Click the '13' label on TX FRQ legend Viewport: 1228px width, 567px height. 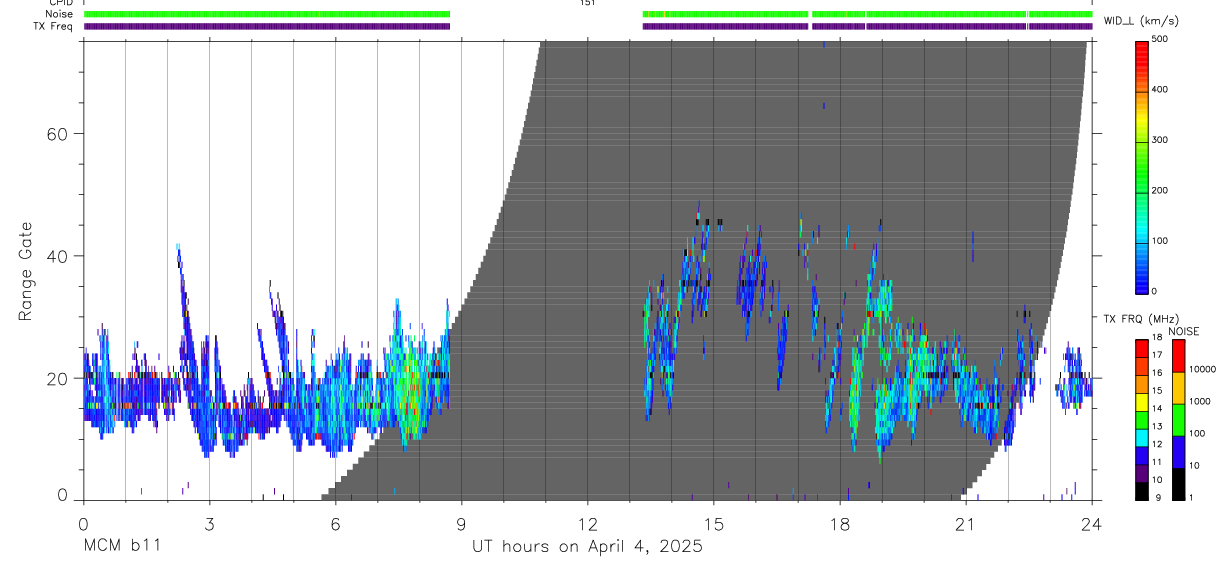(1157, 426)
